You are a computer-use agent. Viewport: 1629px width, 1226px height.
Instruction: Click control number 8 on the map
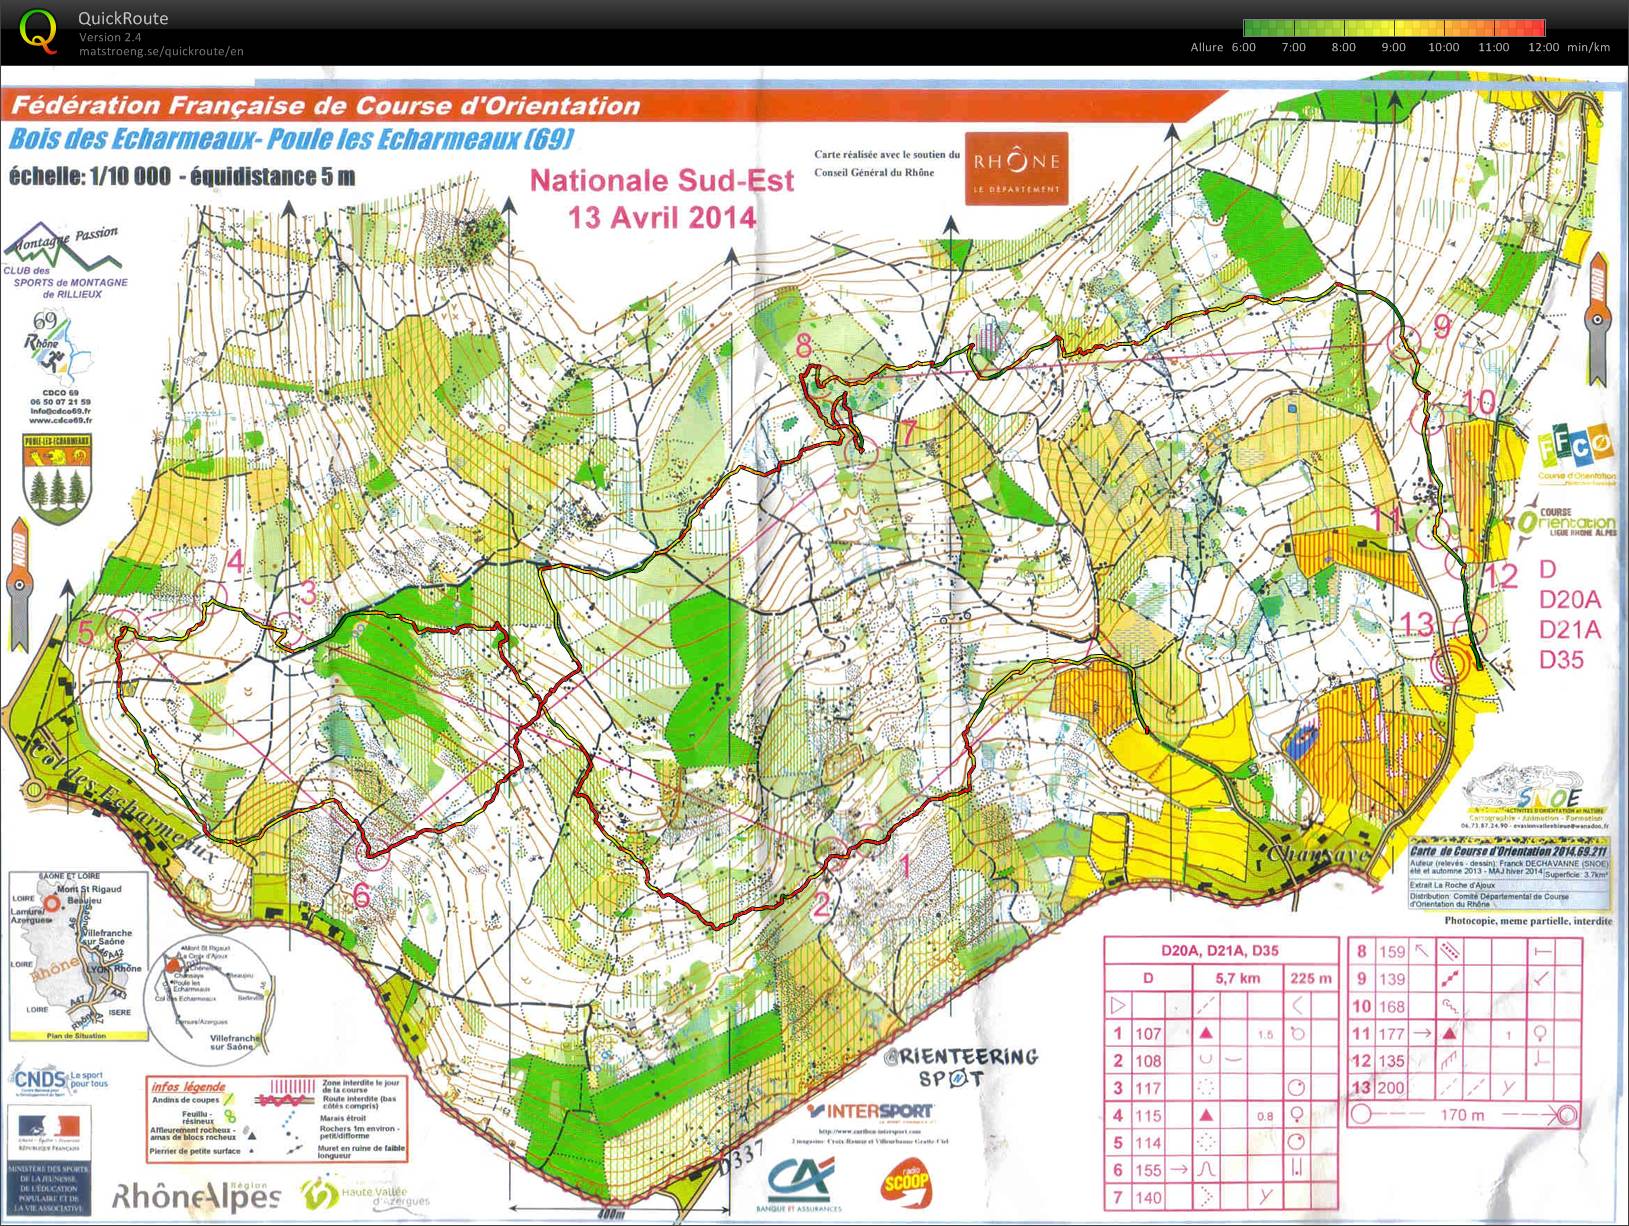coord(804,346)
